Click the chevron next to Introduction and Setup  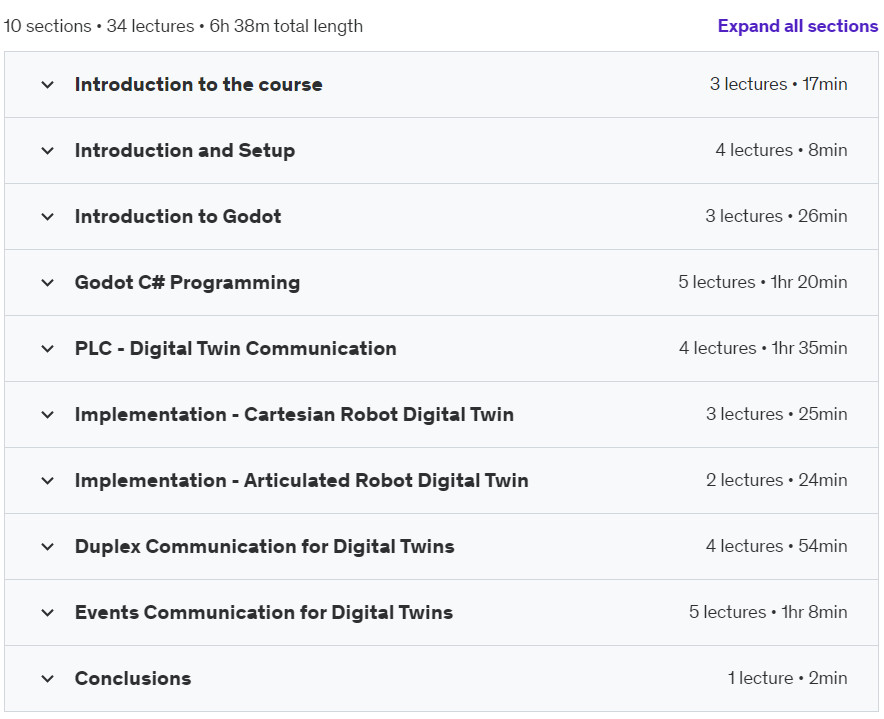pyautogui.click(x=47, y=151)
